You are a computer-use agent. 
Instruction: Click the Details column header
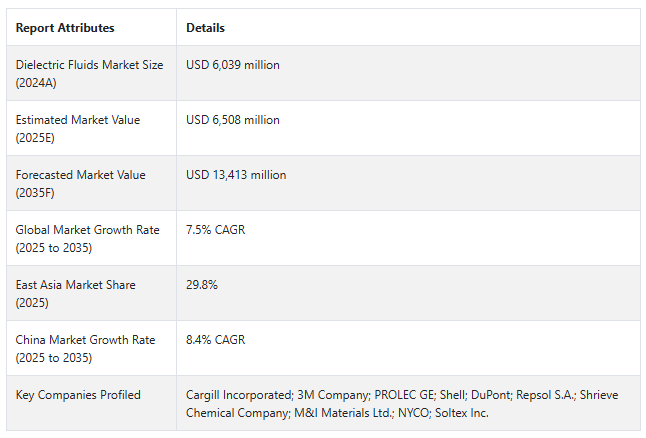coord(205,28)
